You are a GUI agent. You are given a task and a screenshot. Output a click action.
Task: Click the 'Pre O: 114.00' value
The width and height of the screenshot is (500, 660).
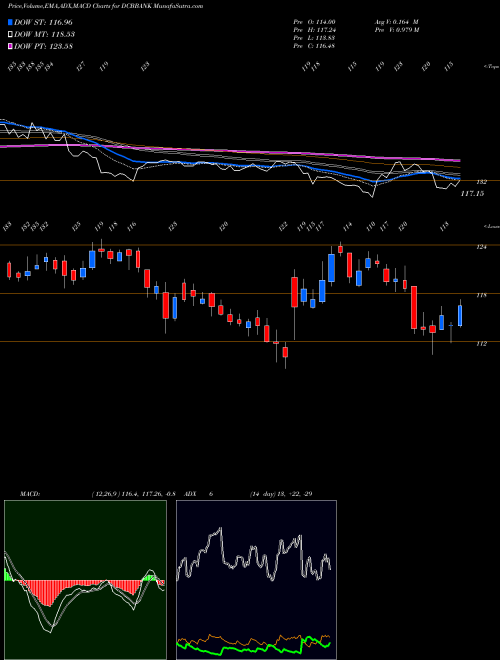pyautogui.click(x=314, y=22)
